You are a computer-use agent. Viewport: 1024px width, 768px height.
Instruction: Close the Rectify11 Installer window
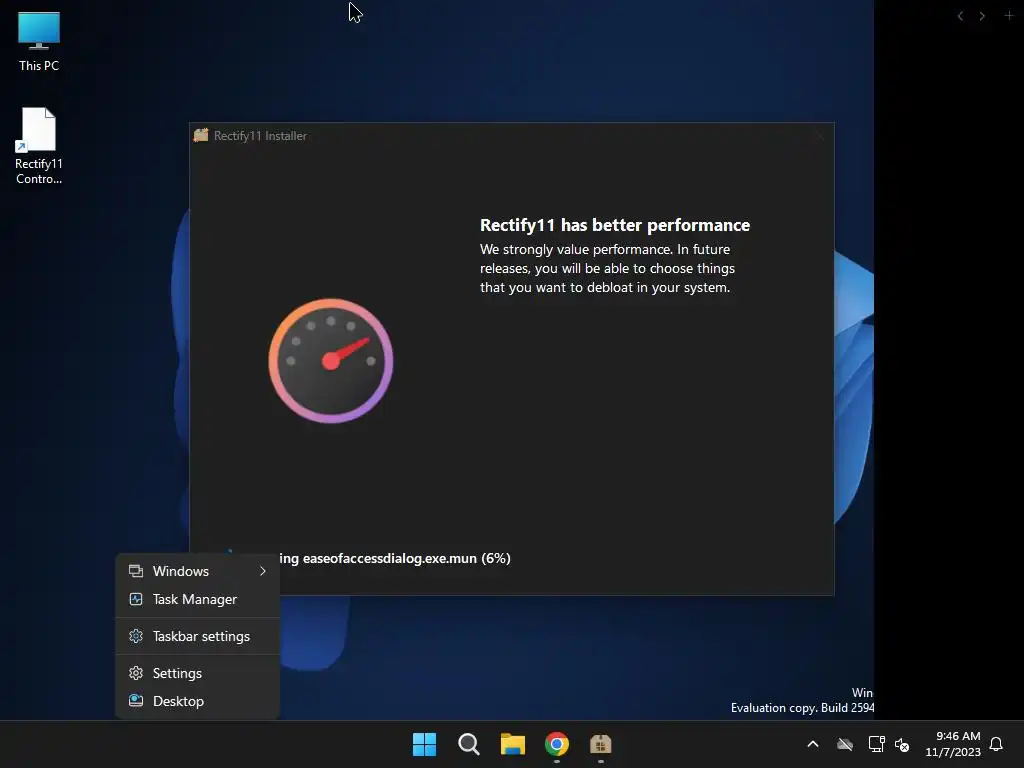click(820, 136)
